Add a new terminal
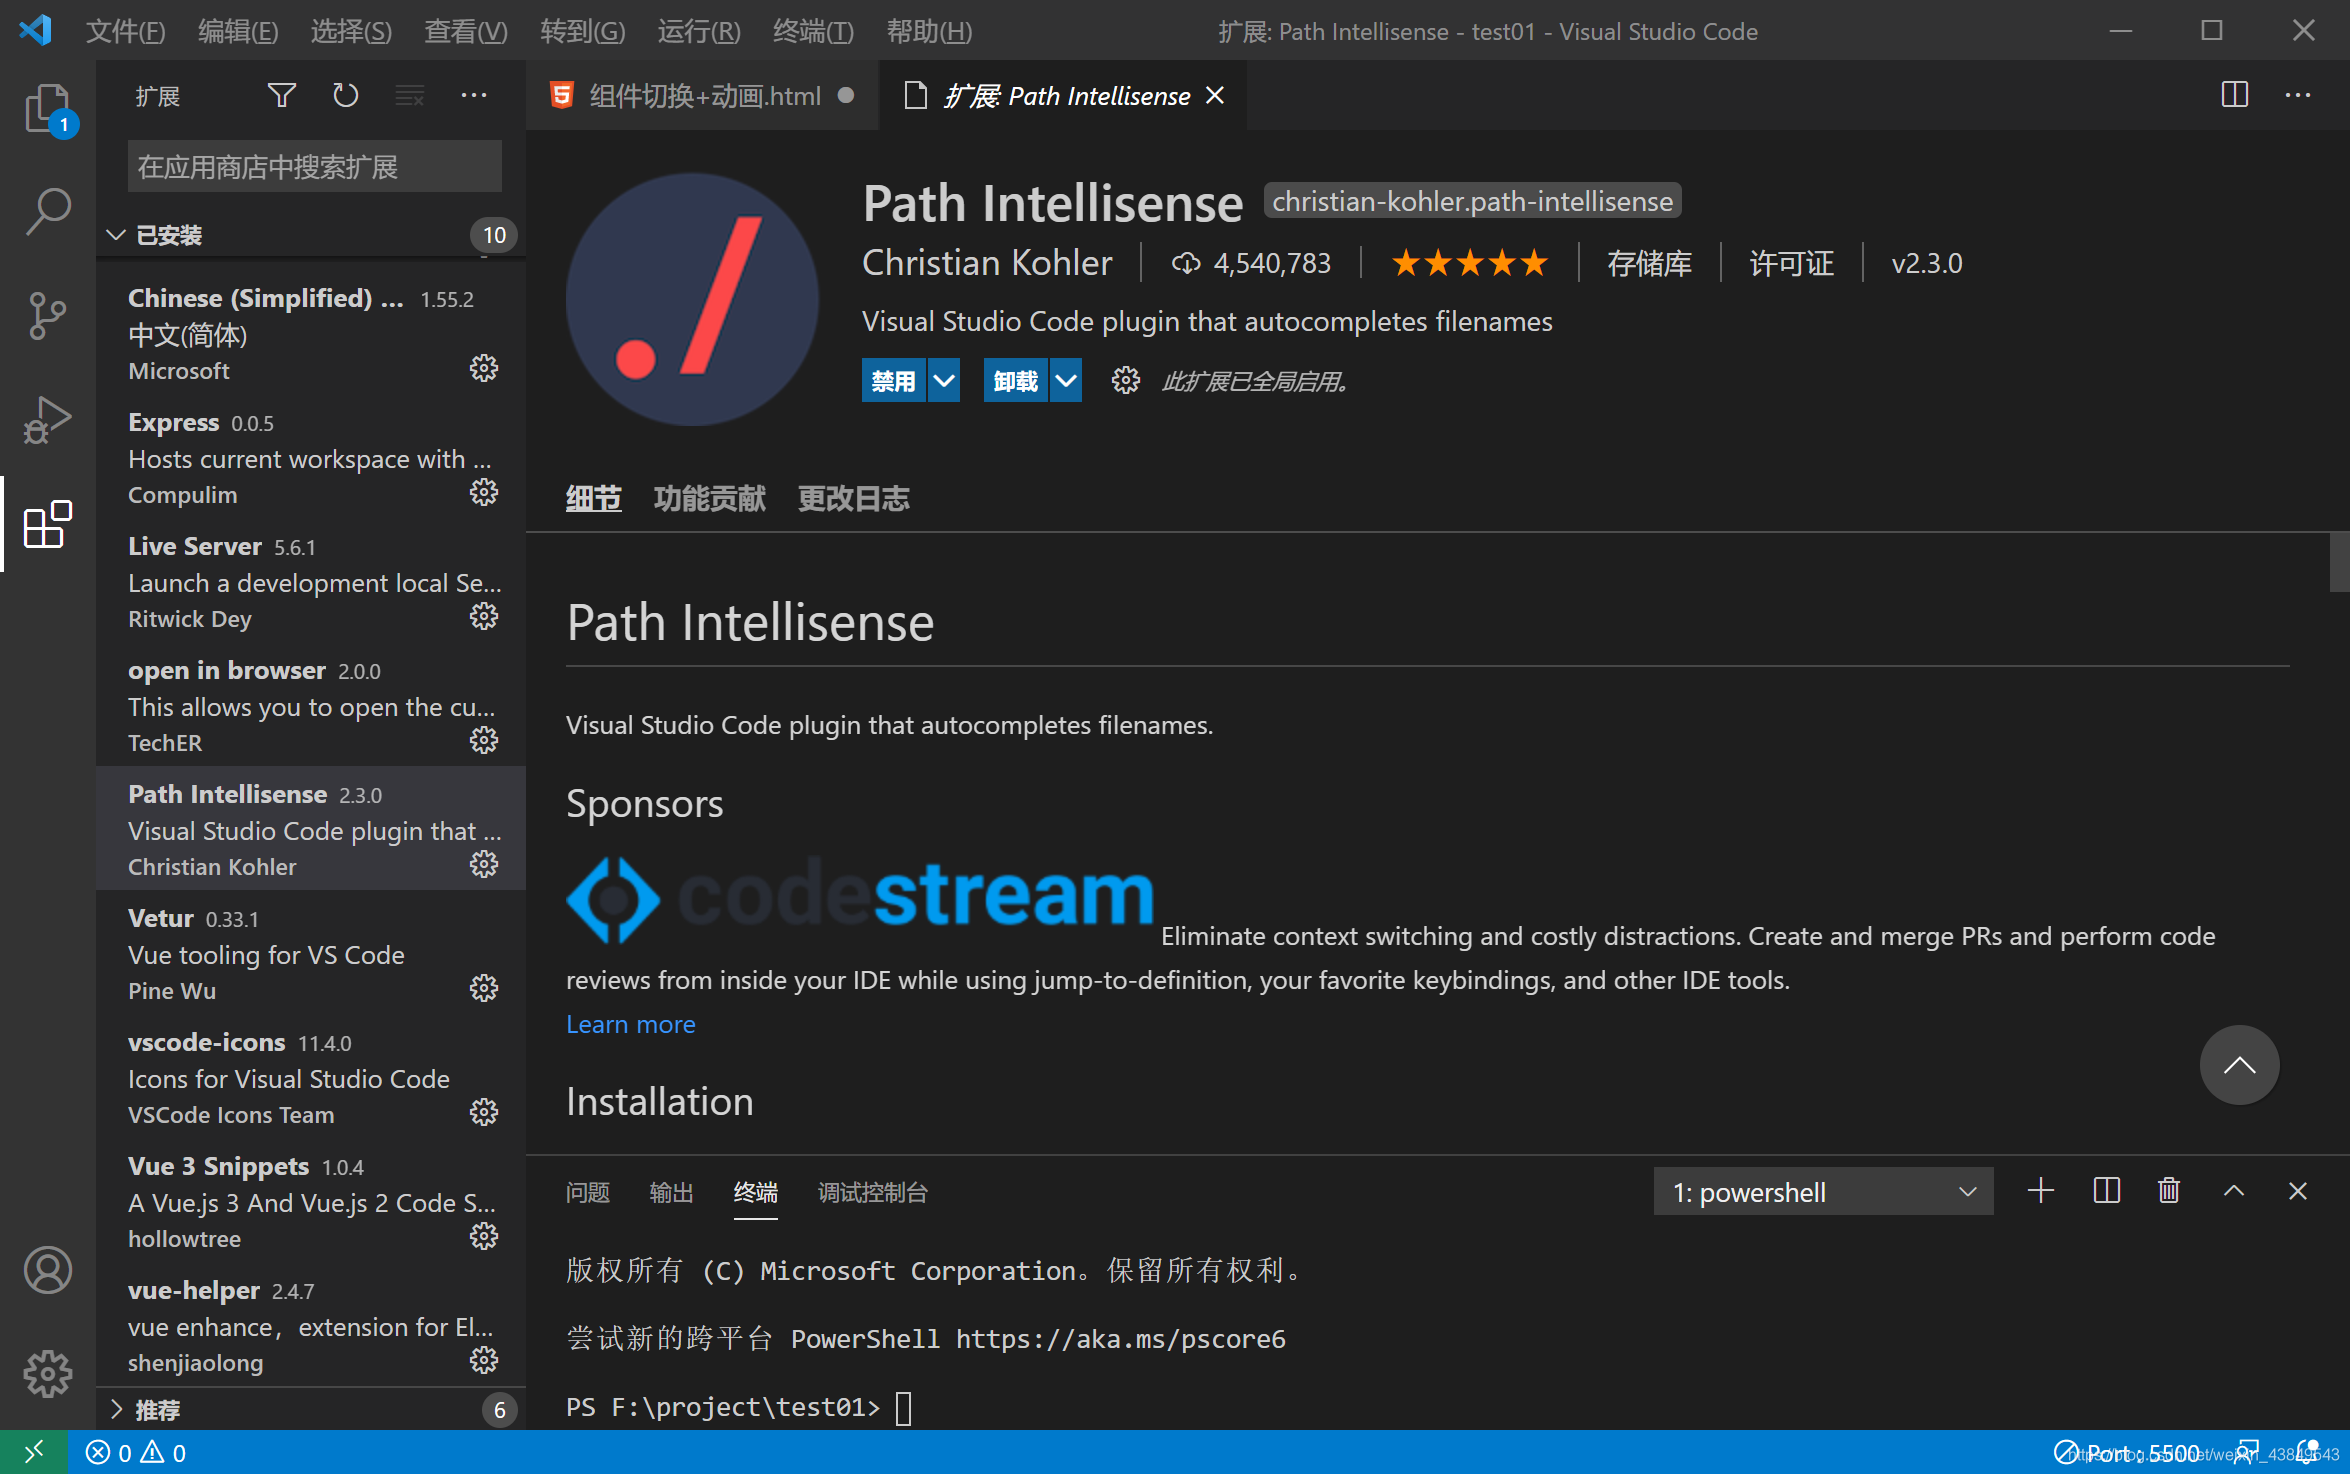This screenshot has height=1474, width=2350. [2041, 1191]
